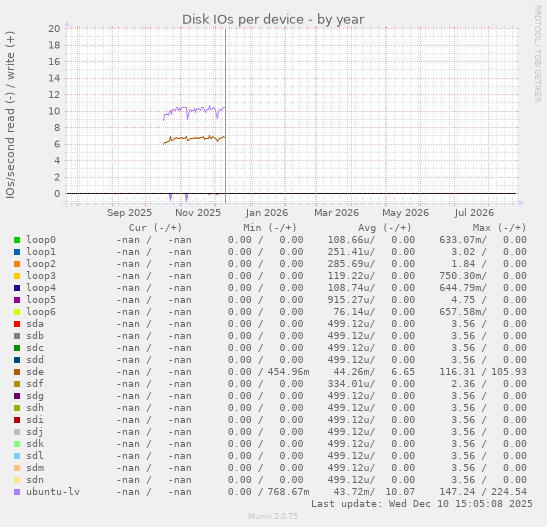The width and height of the screenshot is (547, 527).
Task: Click the 'loop4' legend label
Action: [41, 288]
